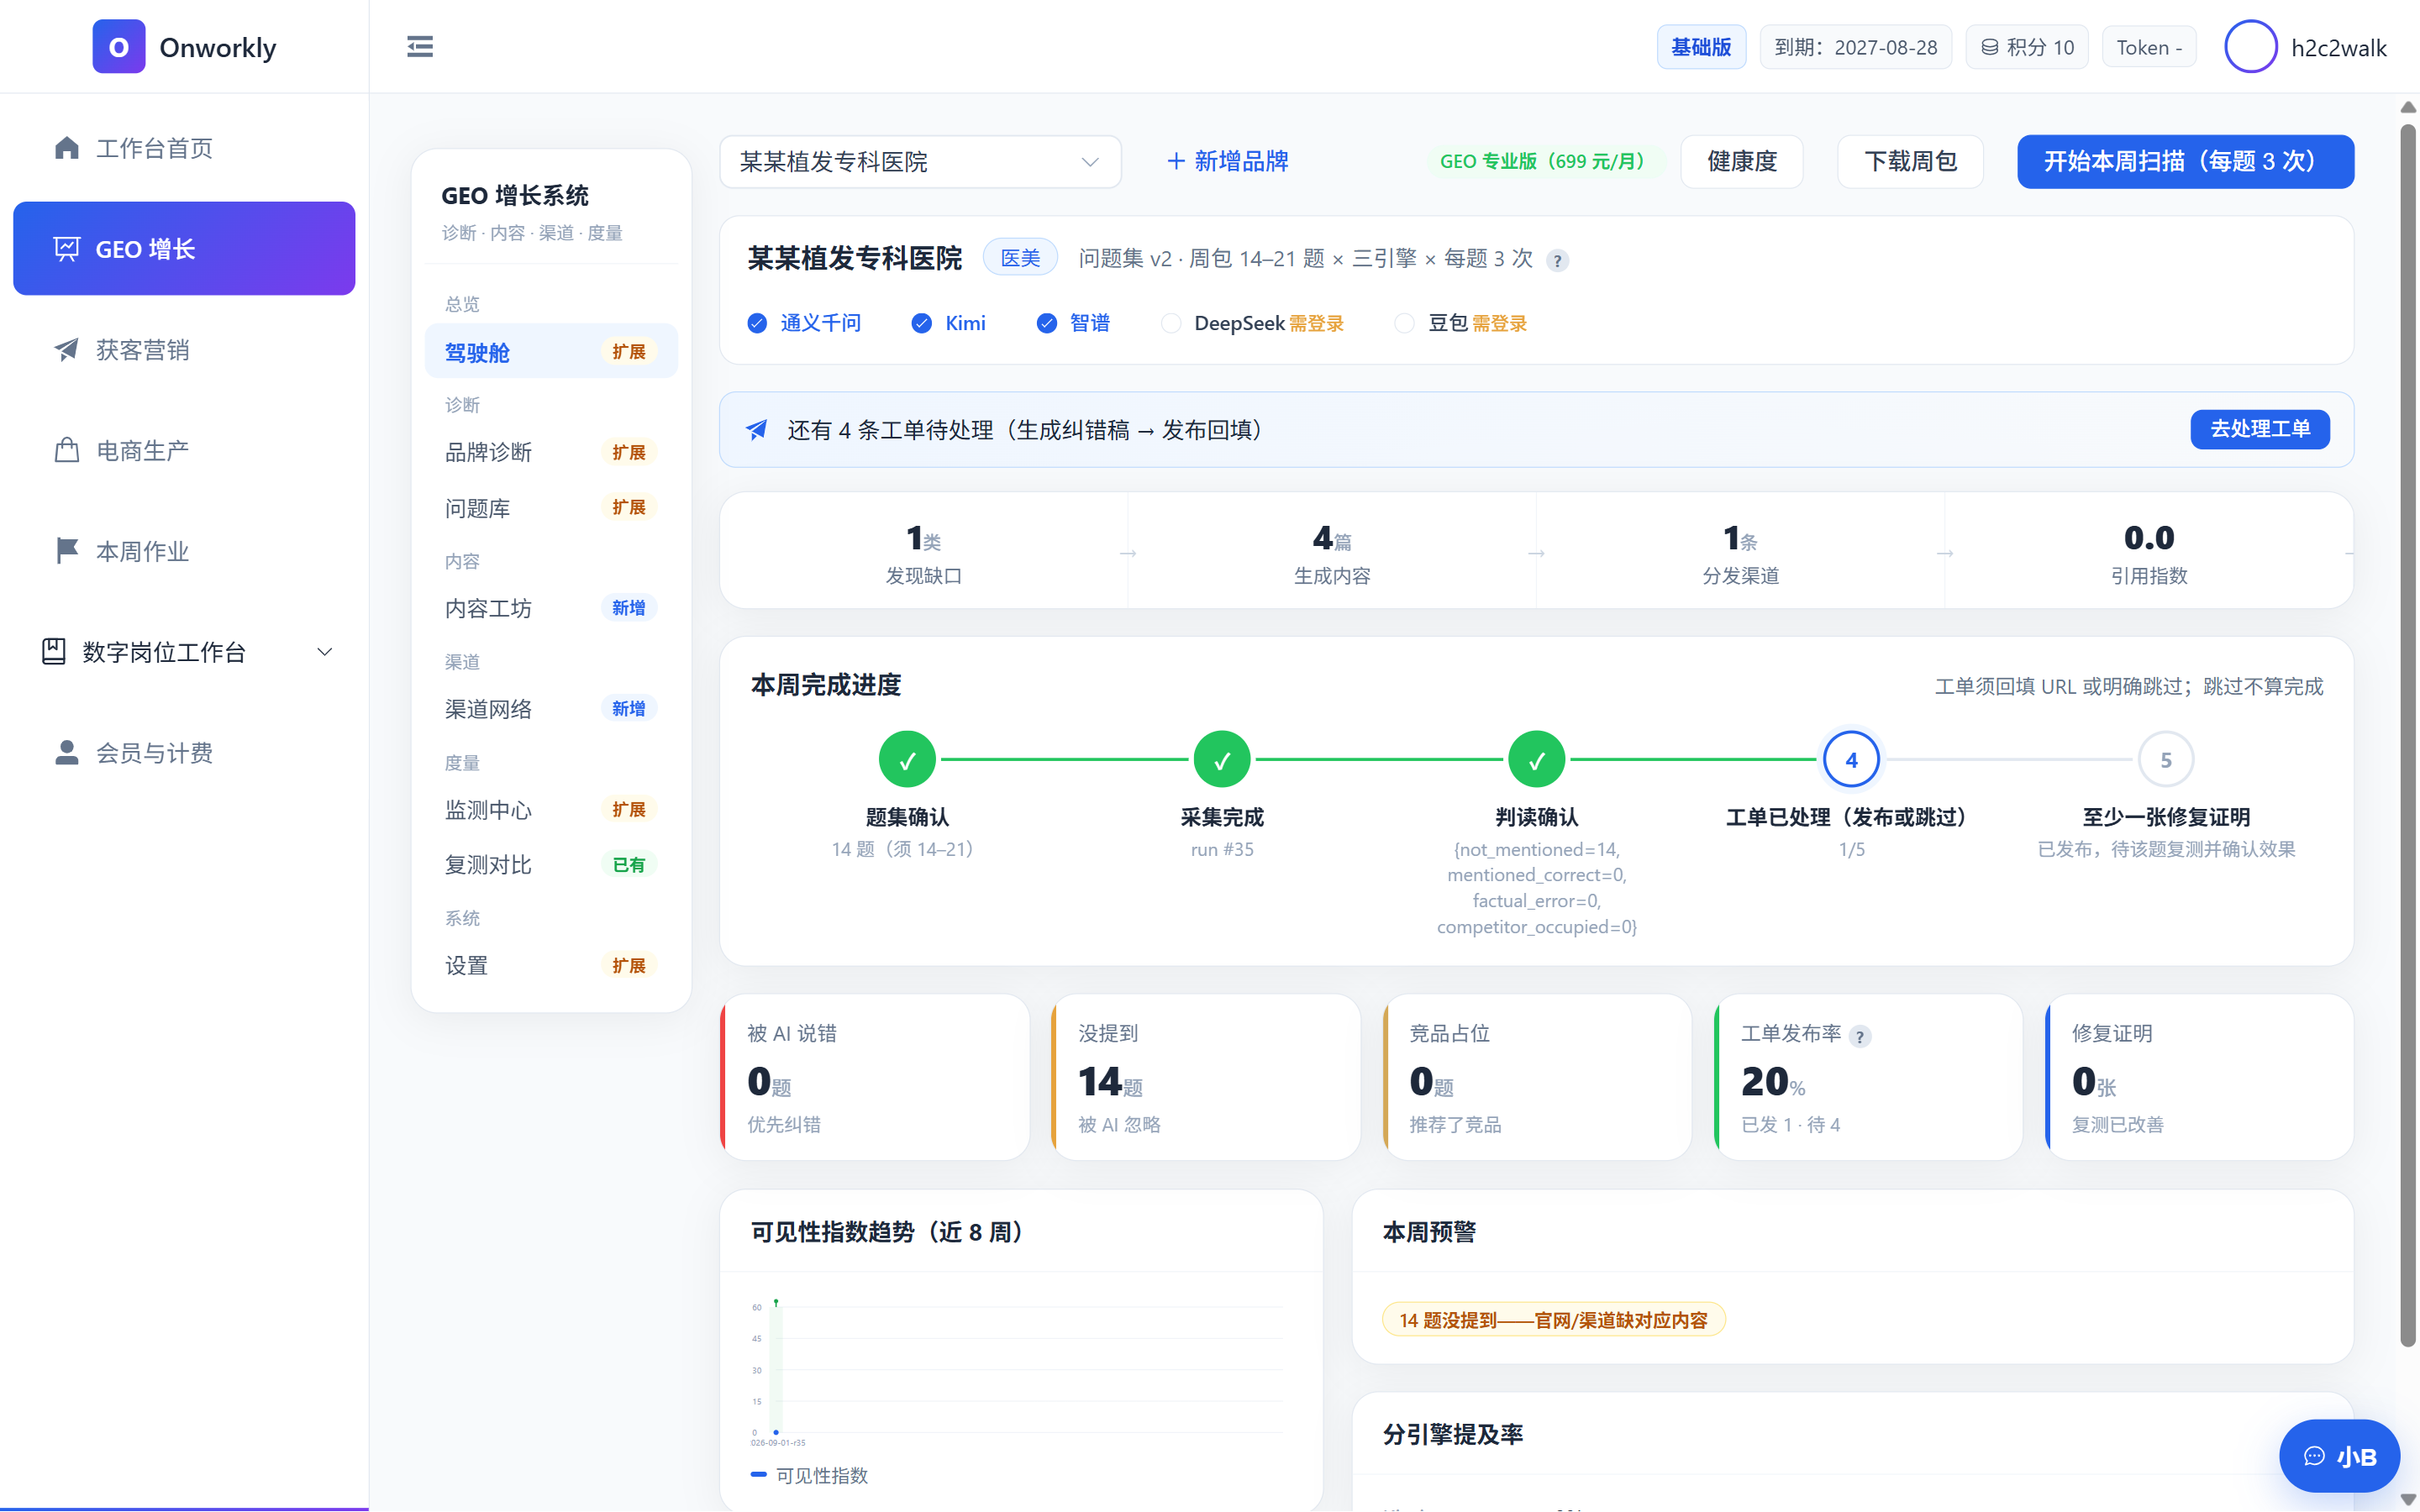Open 渠道网络 menu item

point(551,709)
